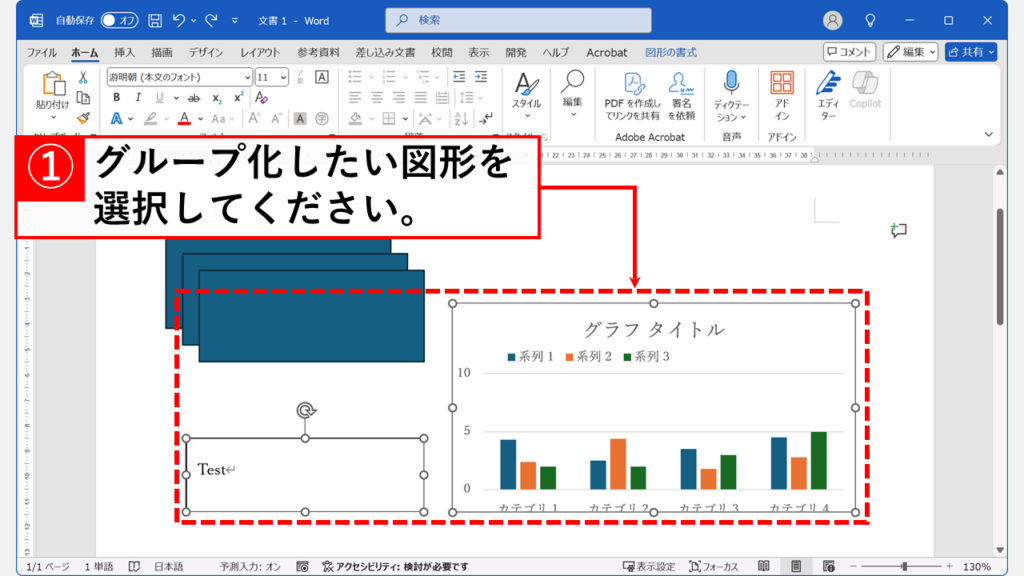Collapse the ribbon with chevron
1024x576 pixels.
click(x=989, y=135)
